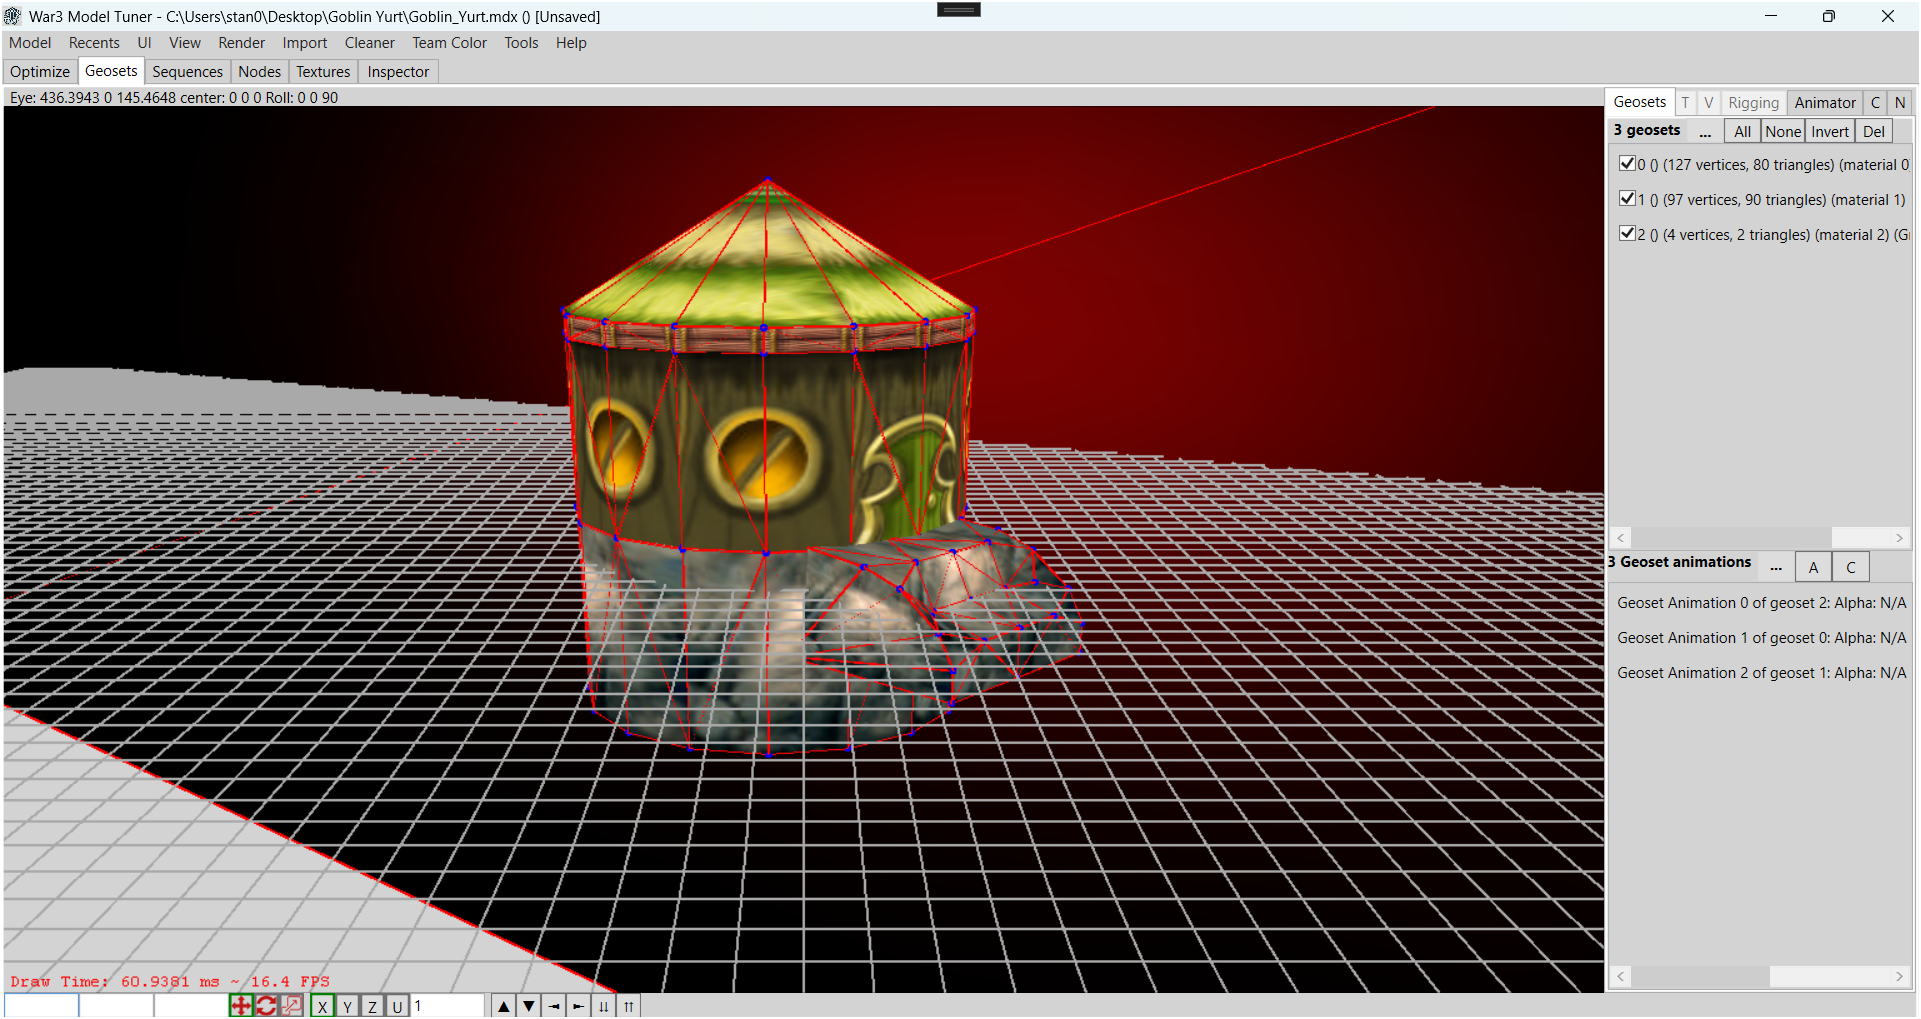Toggle the U uniform axis button

397,1006
